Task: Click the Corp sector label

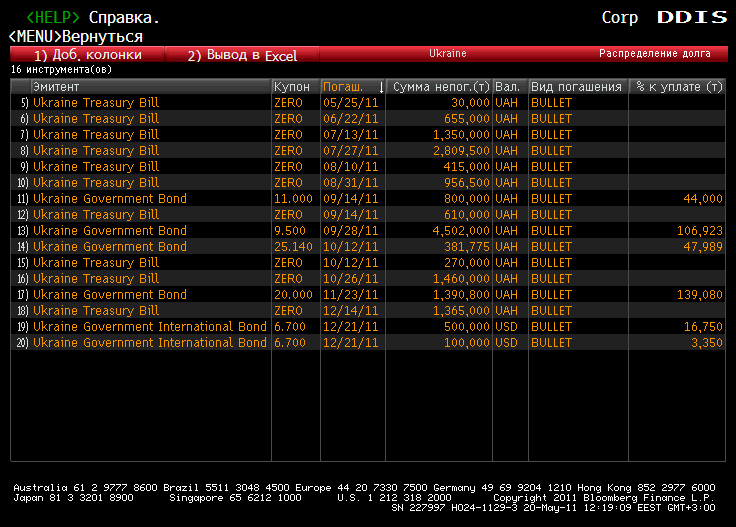Action: tap(620, 17)
